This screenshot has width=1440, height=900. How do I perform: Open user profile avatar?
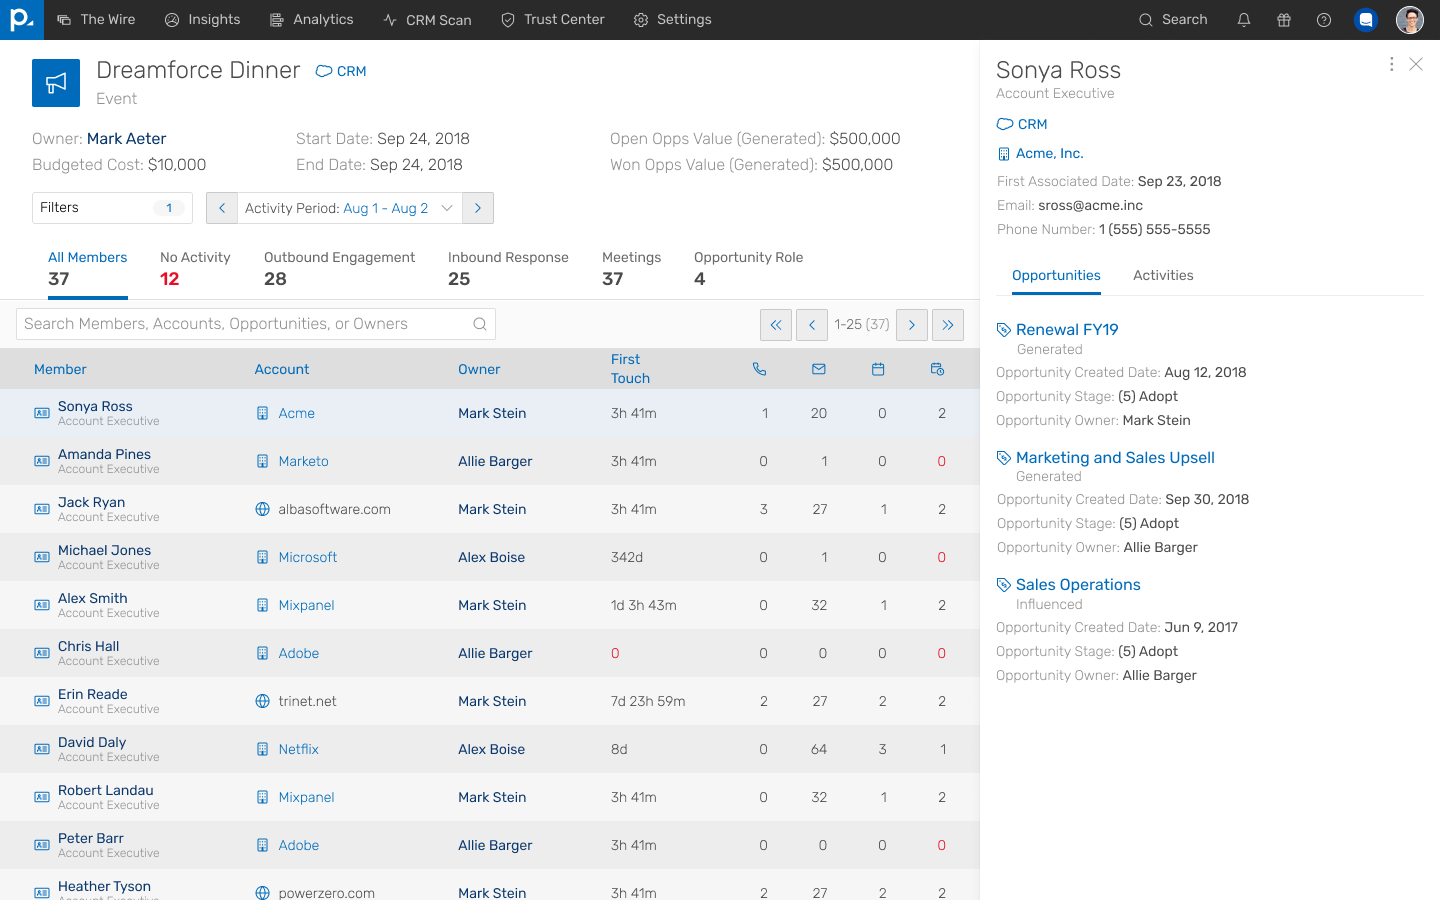(1410, 20)
